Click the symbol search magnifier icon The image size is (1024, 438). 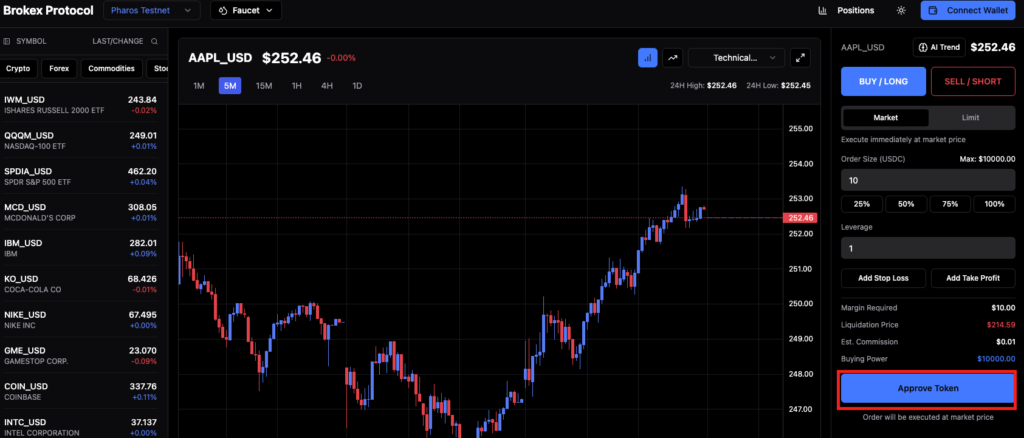point(154,41)
